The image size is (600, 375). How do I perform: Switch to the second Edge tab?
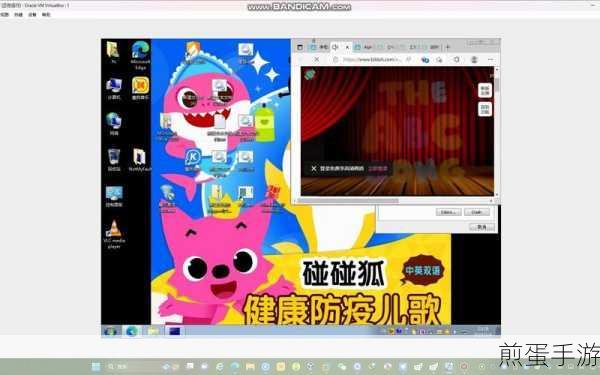click(341, 47)
